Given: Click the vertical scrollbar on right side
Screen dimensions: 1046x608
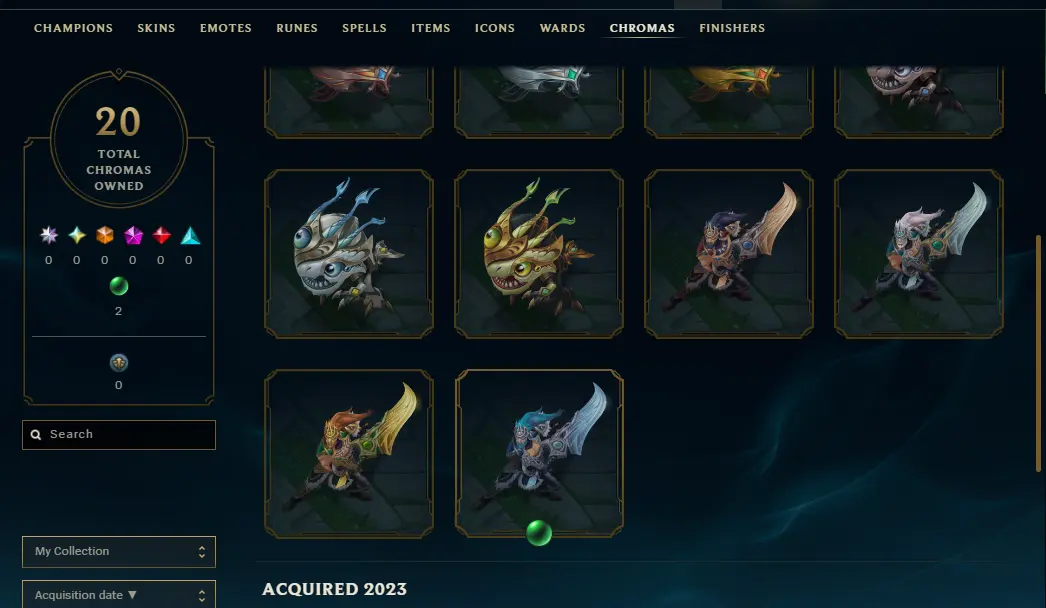Looking at the screenshot, I should tap(1038, 354).
